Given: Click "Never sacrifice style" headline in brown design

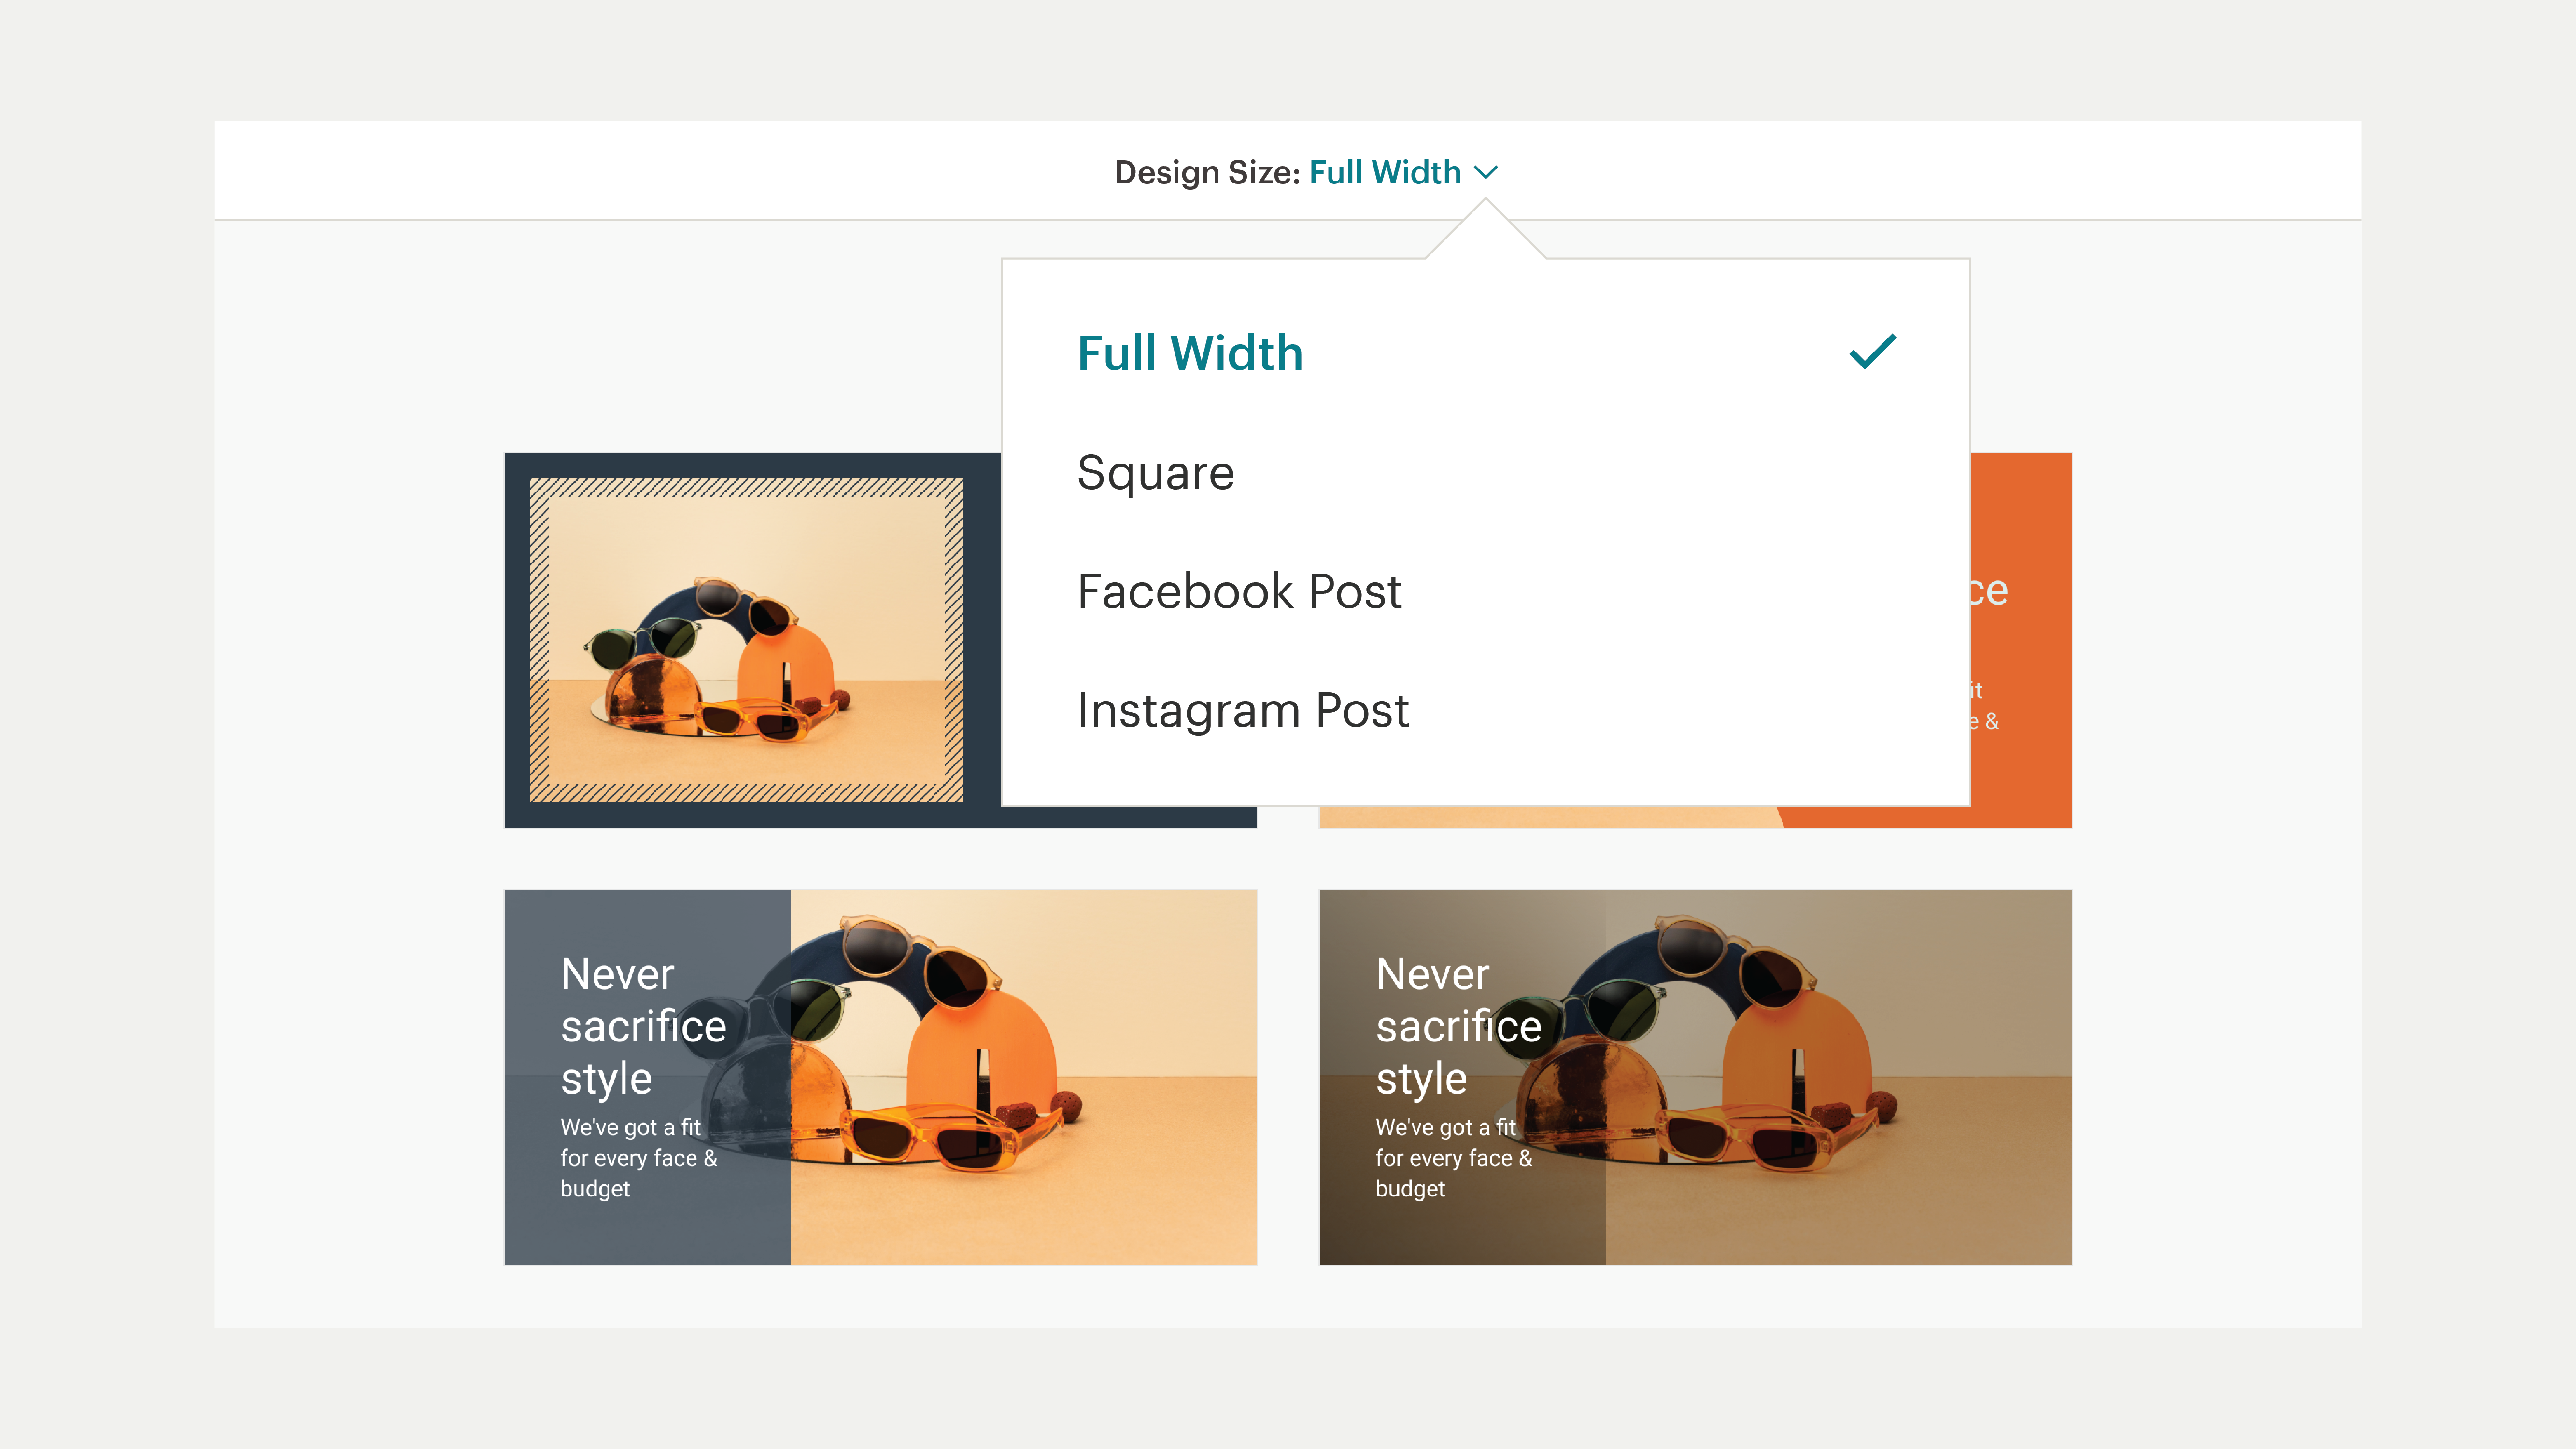Looking at the screenshot, I should 1458,1026.
